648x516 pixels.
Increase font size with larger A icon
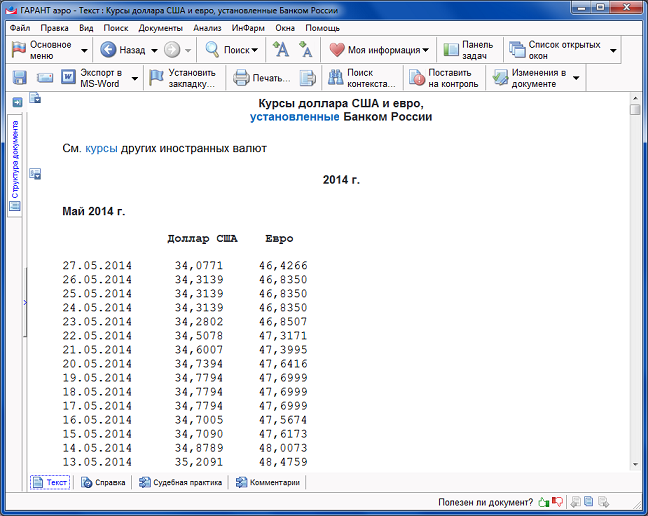(x=282, y=50)
